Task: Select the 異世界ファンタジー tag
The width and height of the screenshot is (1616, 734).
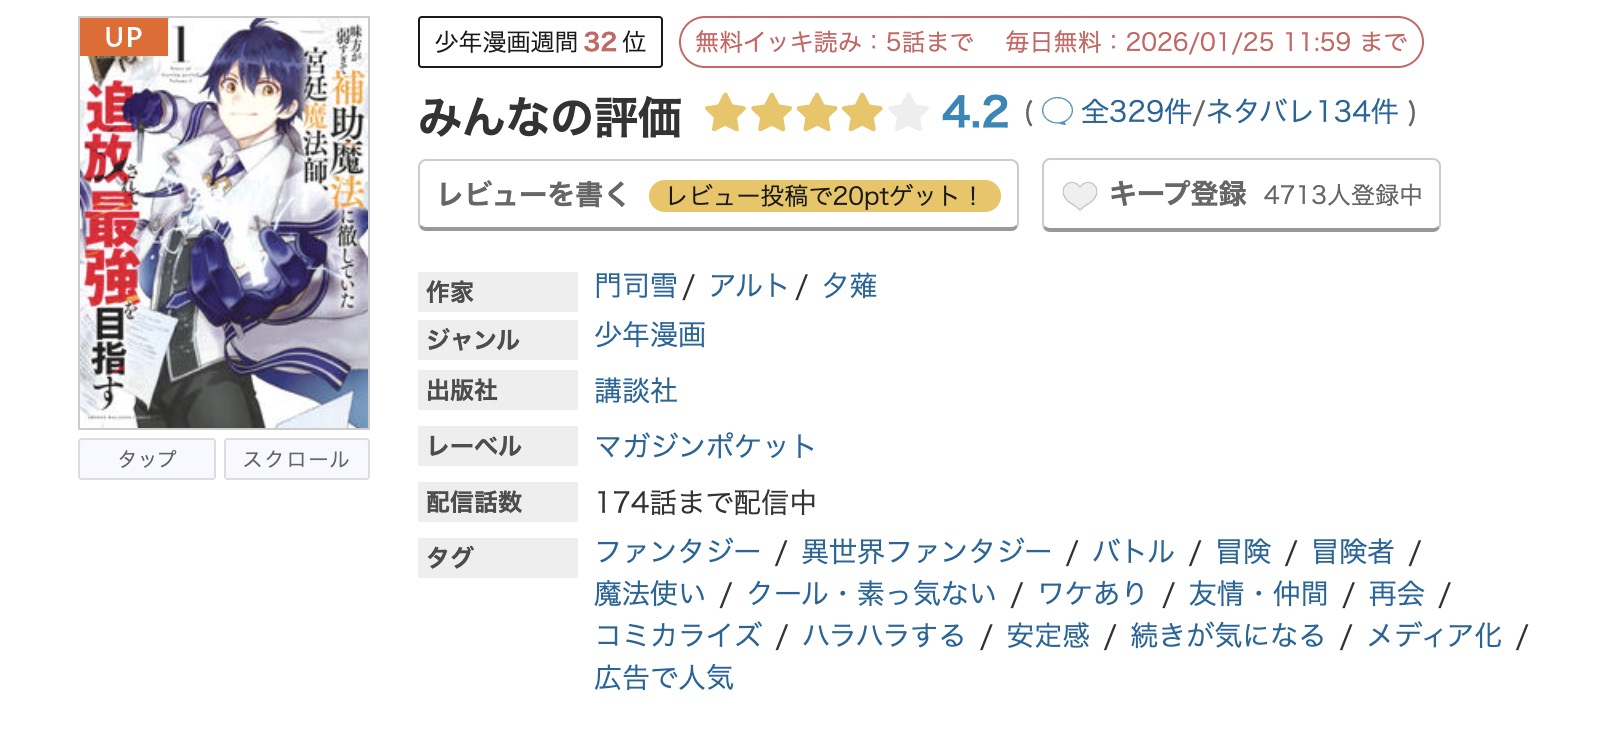Action: coord(926,551)
